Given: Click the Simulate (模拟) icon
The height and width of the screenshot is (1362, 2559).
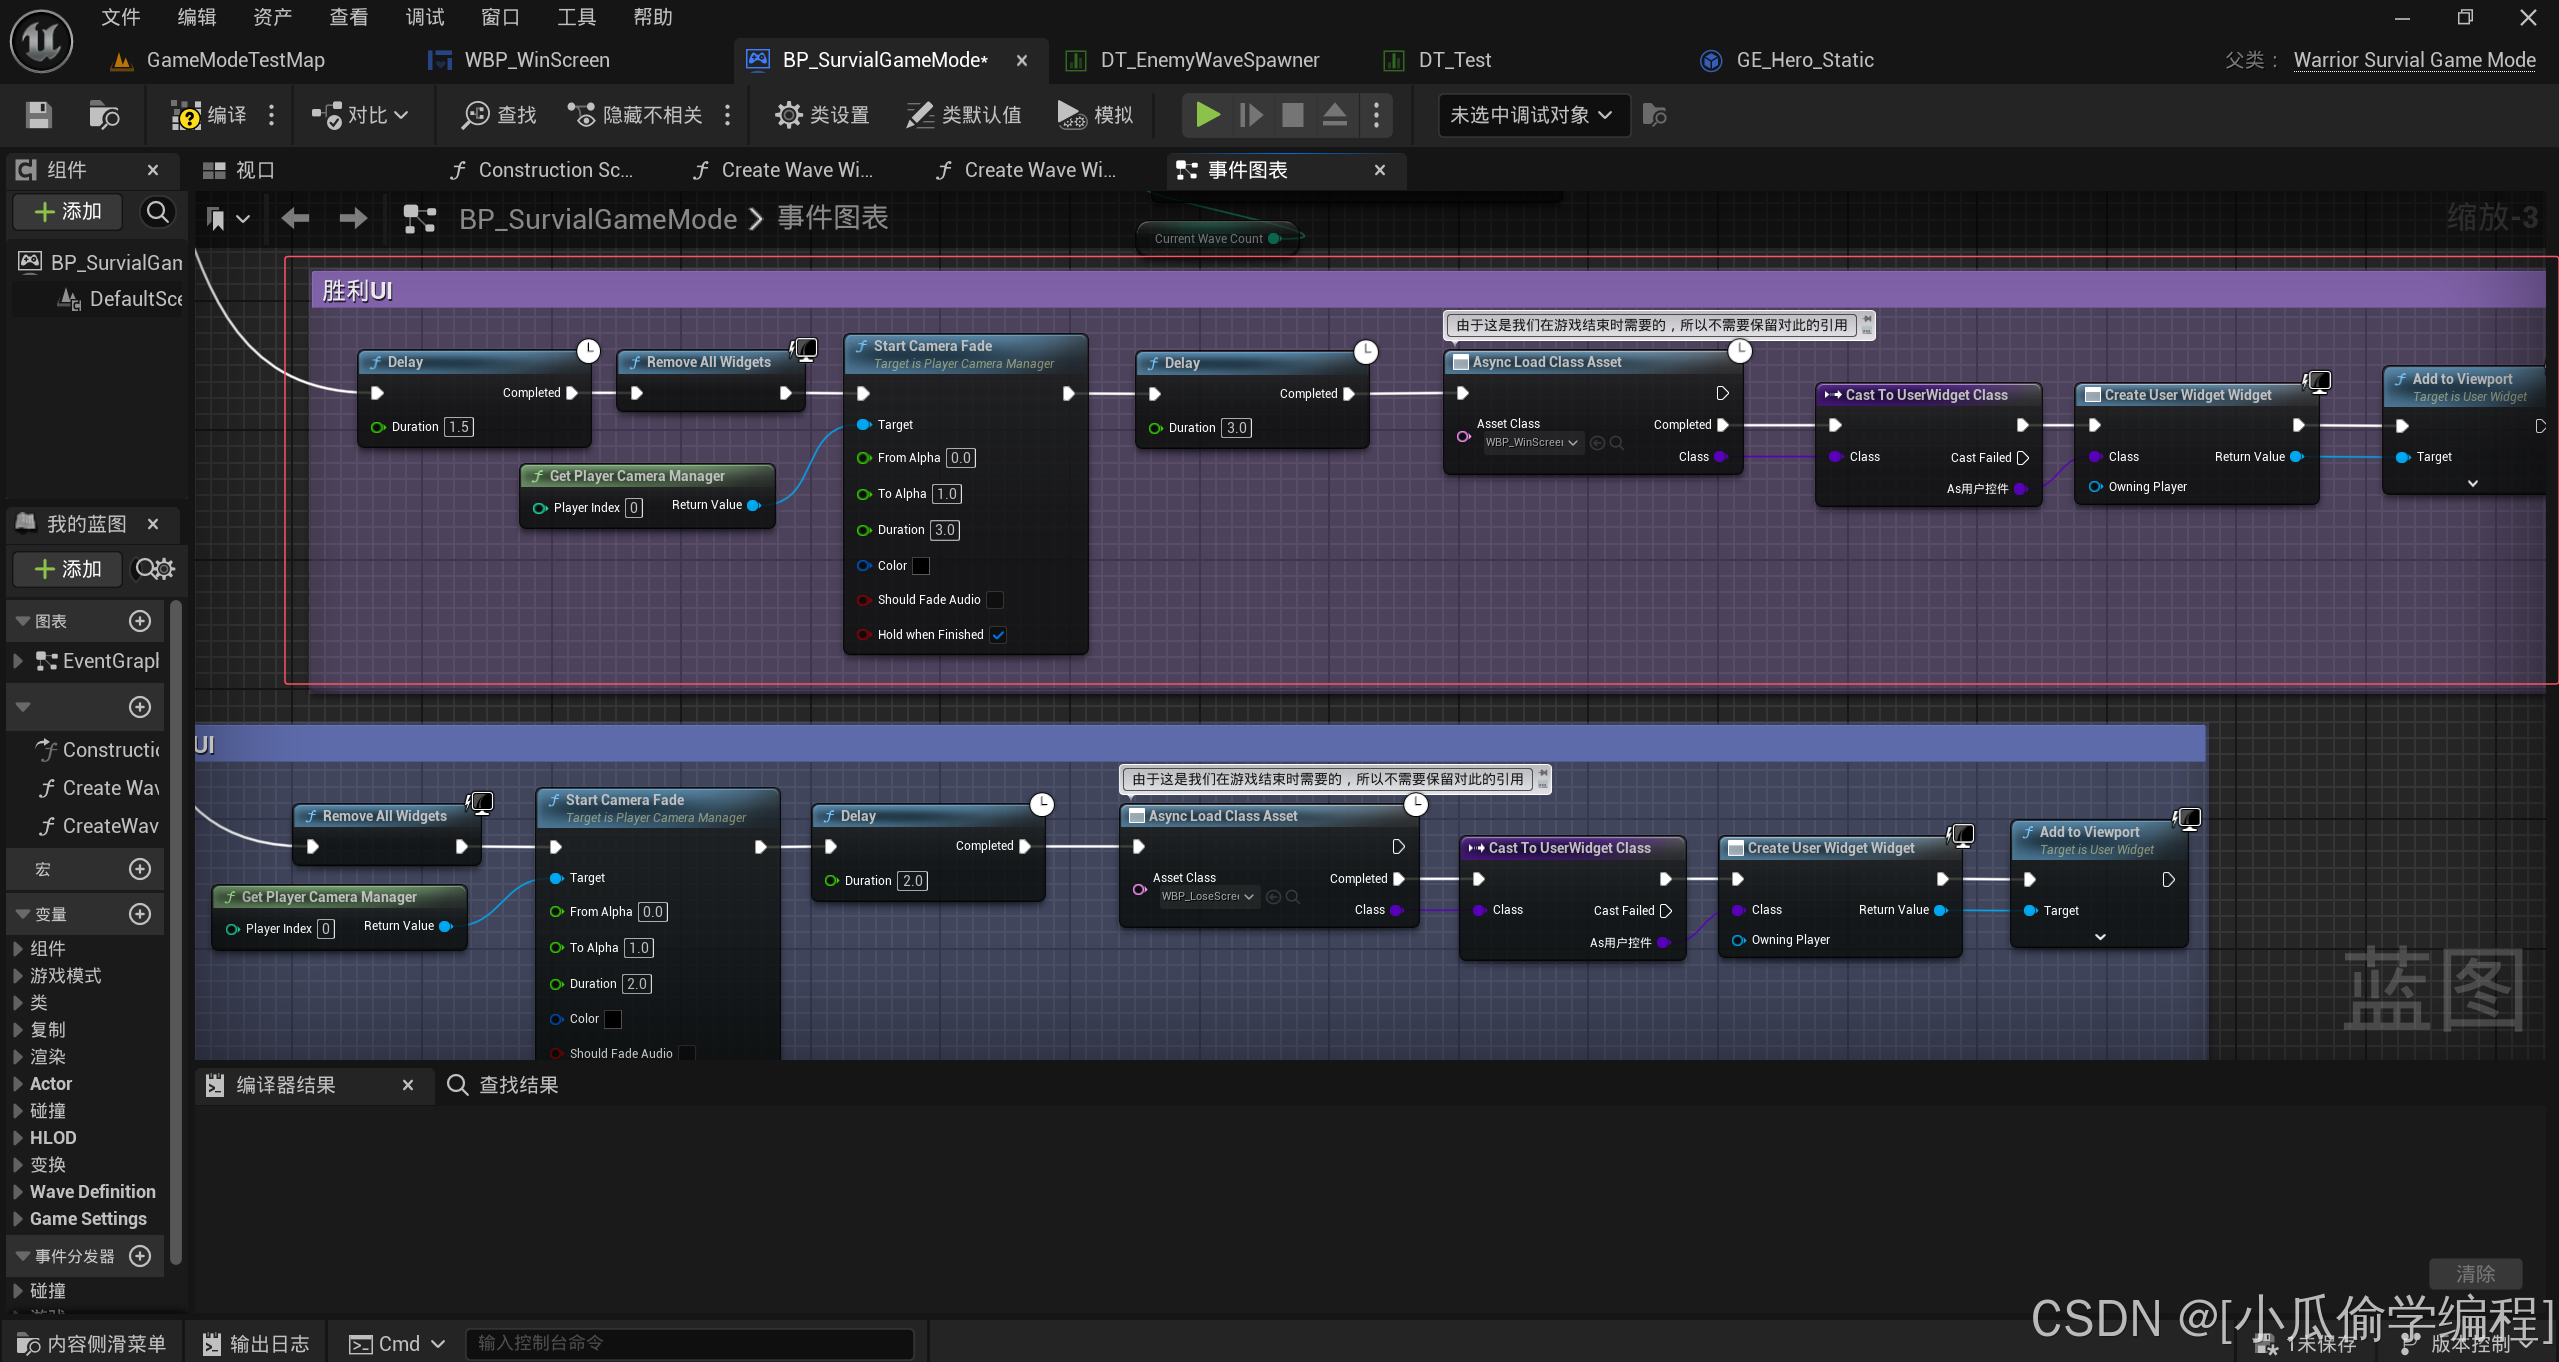Looking at the screenshot, I should tap(1071, 115).
